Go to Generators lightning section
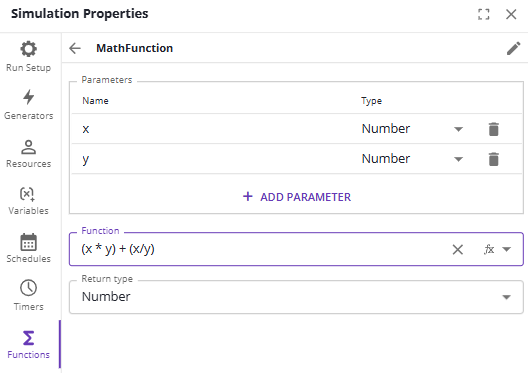This screenshot has height=373, width=528. (29, 105)
